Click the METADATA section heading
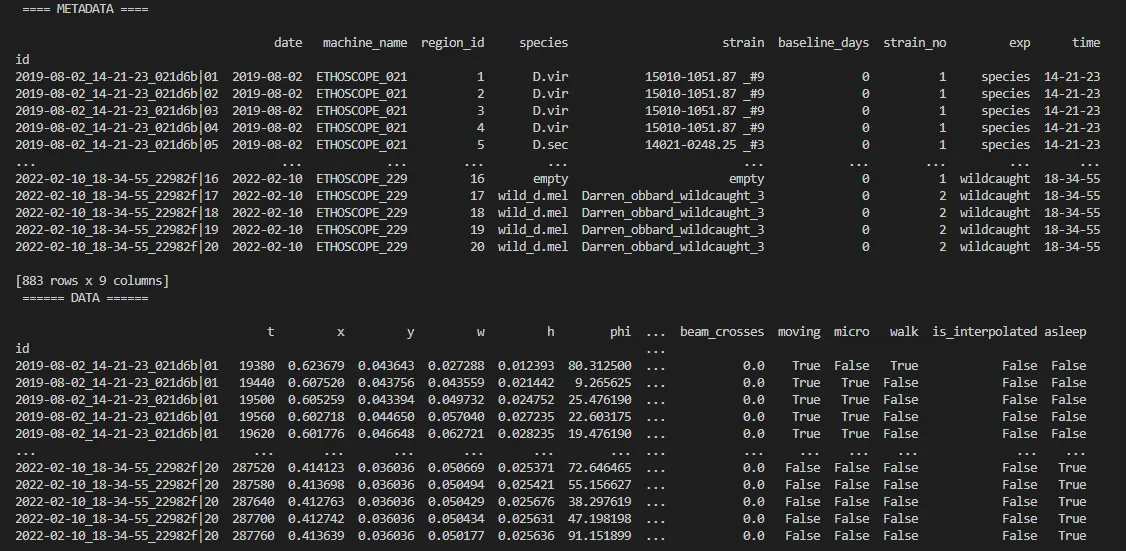This screenshot has width=1126, height=551. point(85,9)
